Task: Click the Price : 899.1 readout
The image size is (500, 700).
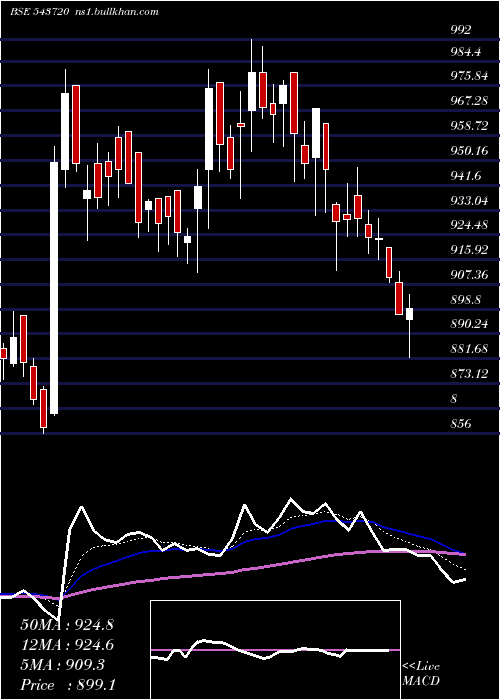Action: (x=67, y=685)
